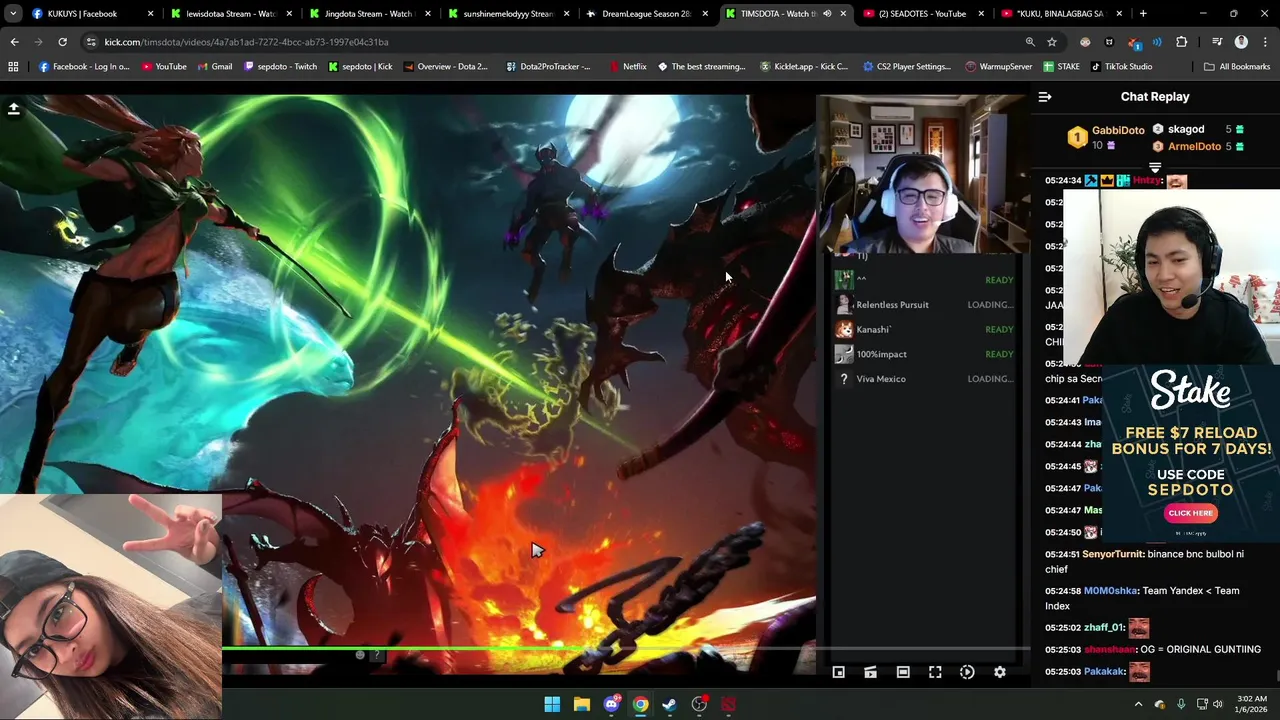Open player settings gear icon

click(999, 672)
